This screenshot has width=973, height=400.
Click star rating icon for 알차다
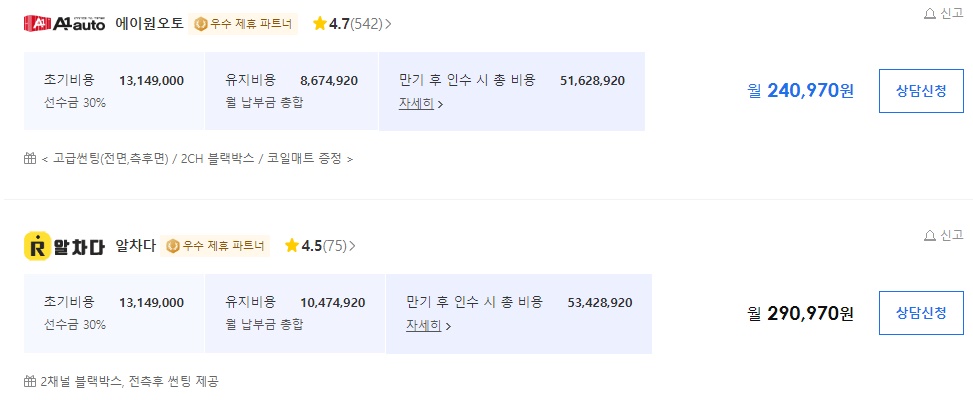(x=292, y=246)
